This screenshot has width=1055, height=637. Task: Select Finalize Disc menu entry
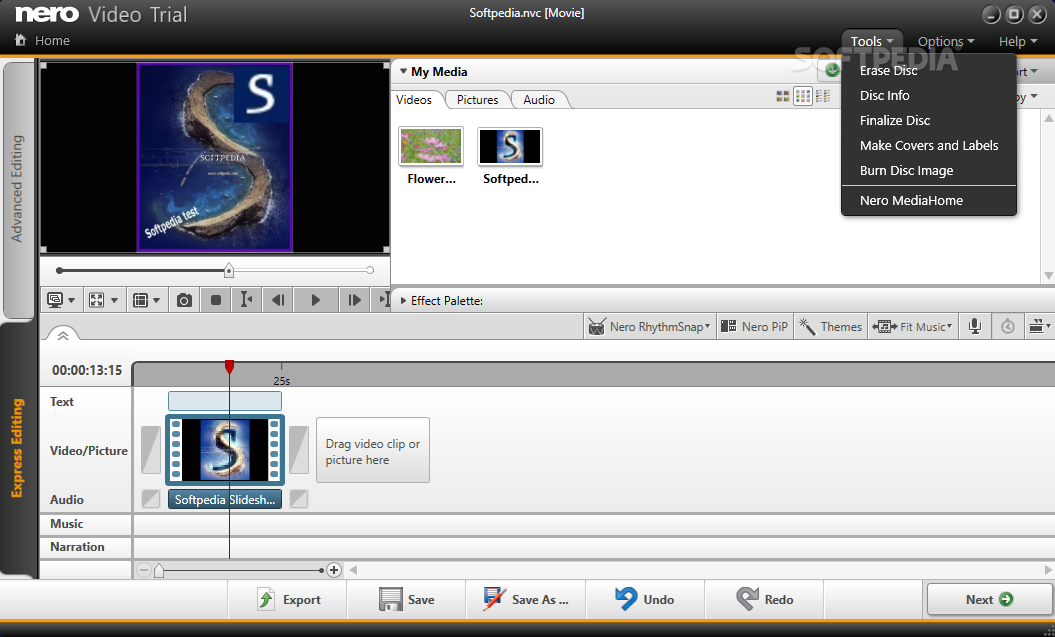click(x=929, y=120)
